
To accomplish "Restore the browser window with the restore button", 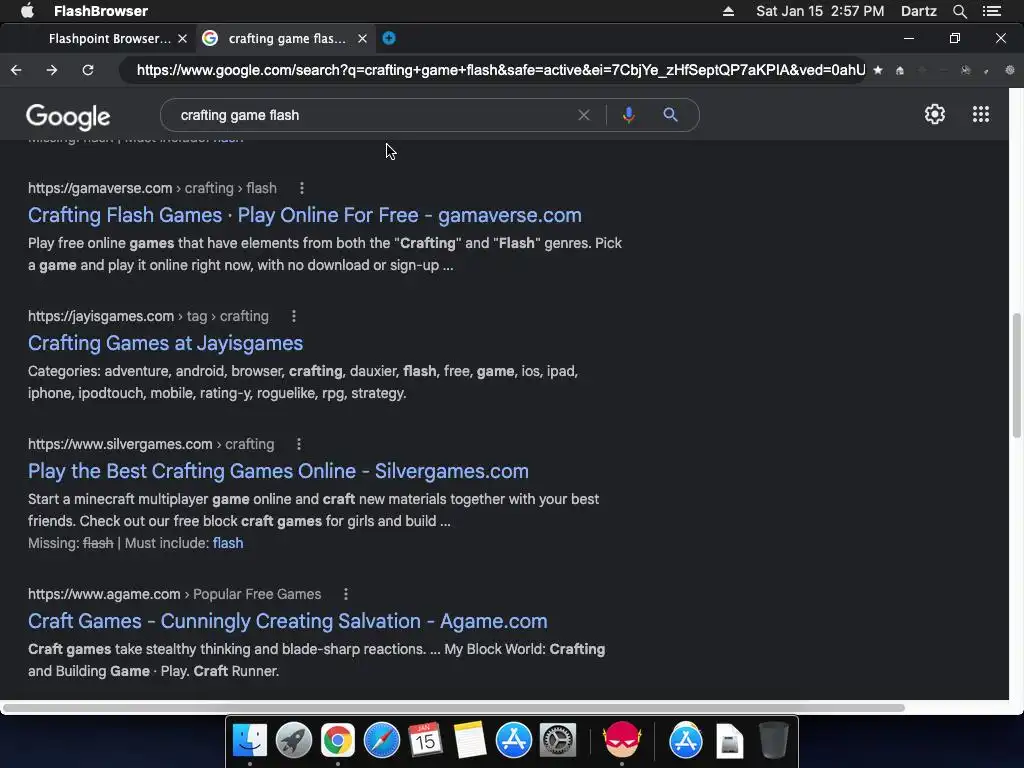I will point(955,39).
